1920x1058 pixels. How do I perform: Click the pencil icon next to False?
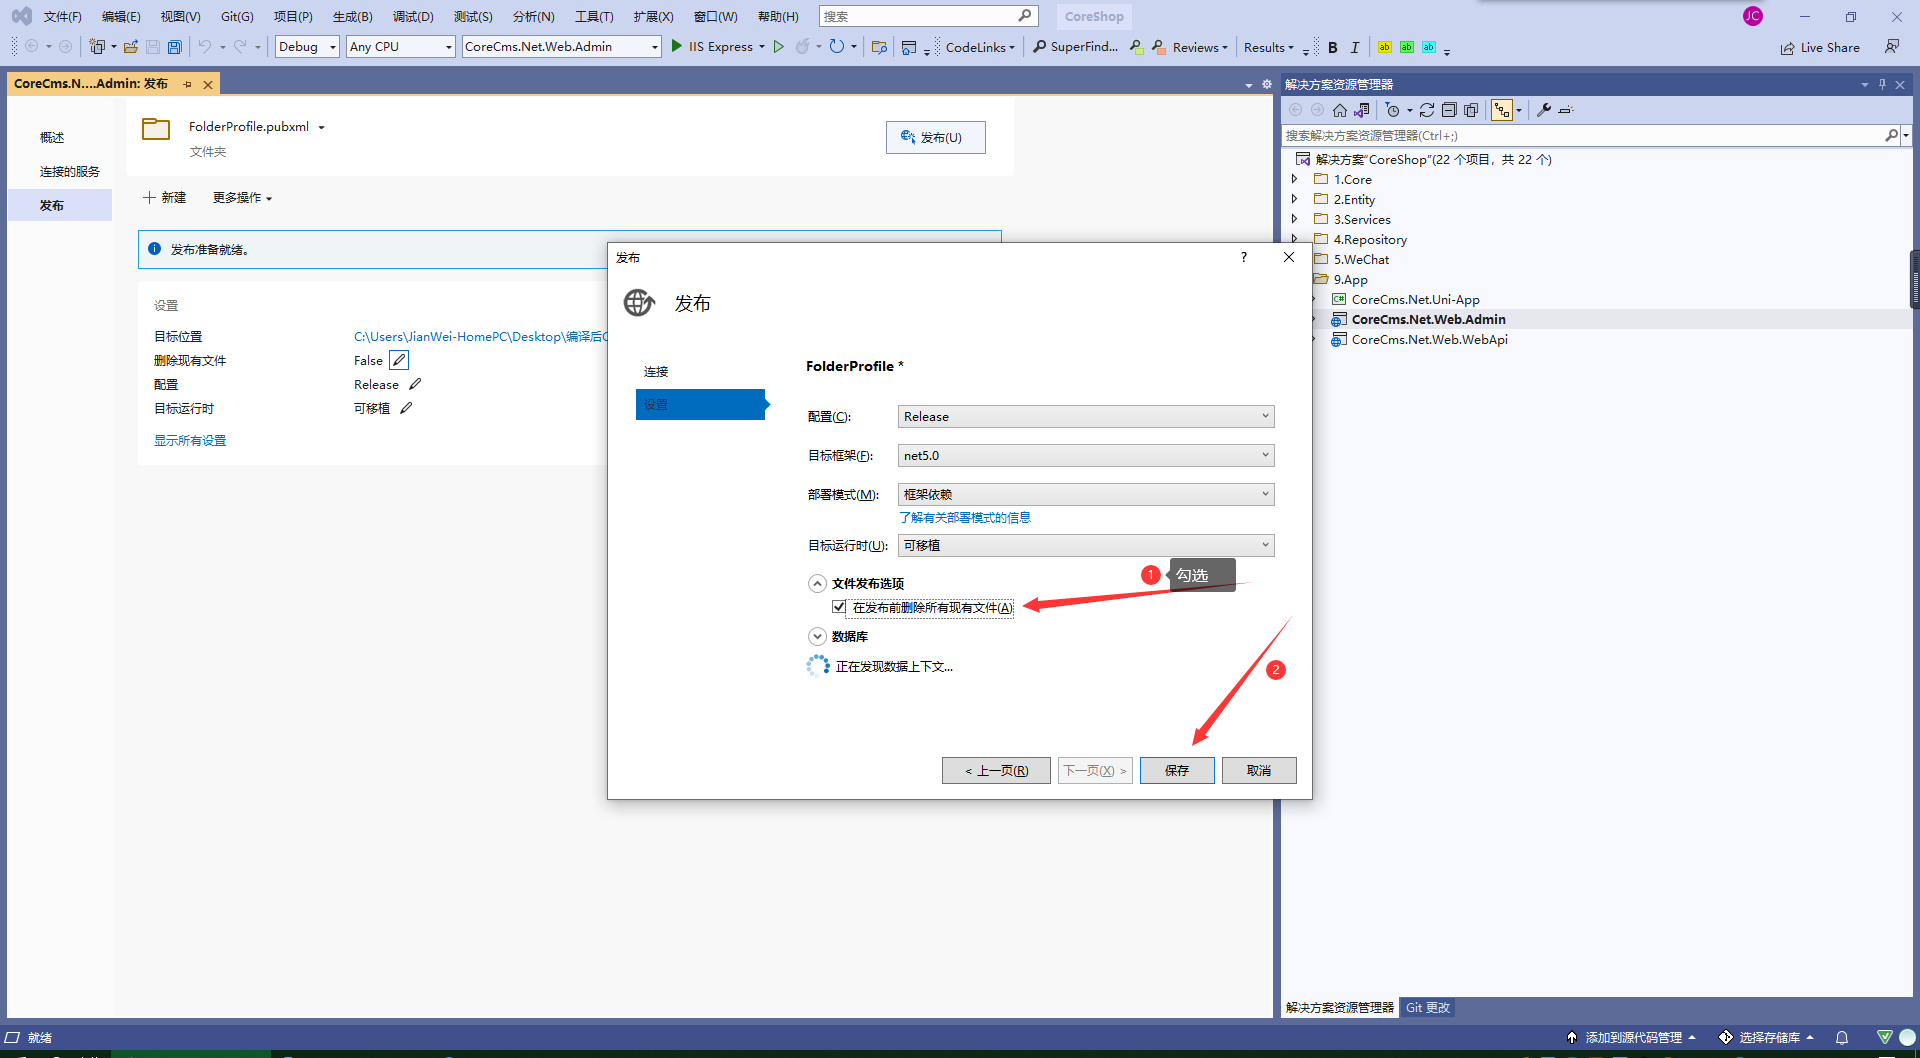[399, 360]
